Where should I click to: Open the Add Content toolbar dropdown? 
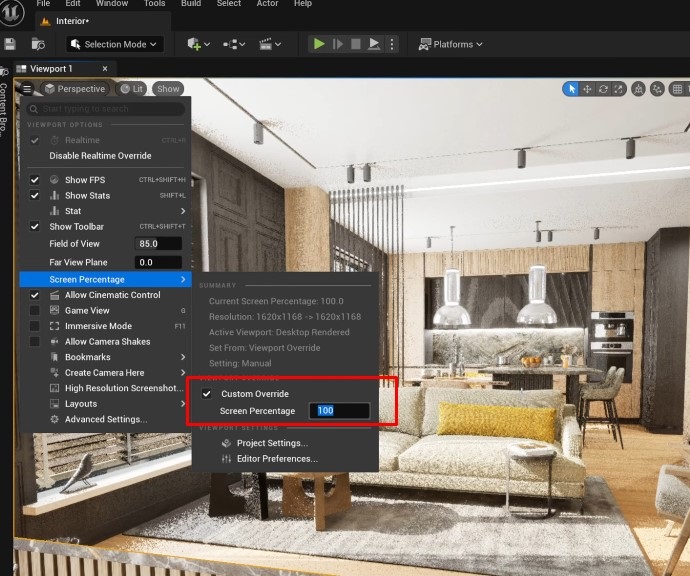(x=199, y=44)
